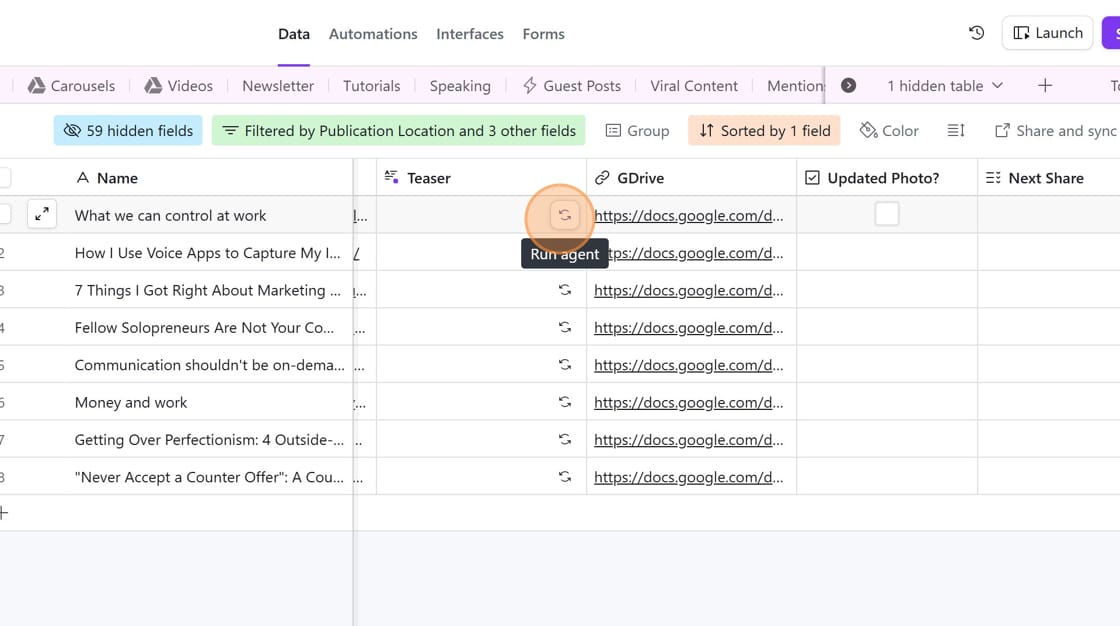Screen dimensions: 1120x626
Task: Open the "Sorted by 1 field" panel
Action: (764, 130)
